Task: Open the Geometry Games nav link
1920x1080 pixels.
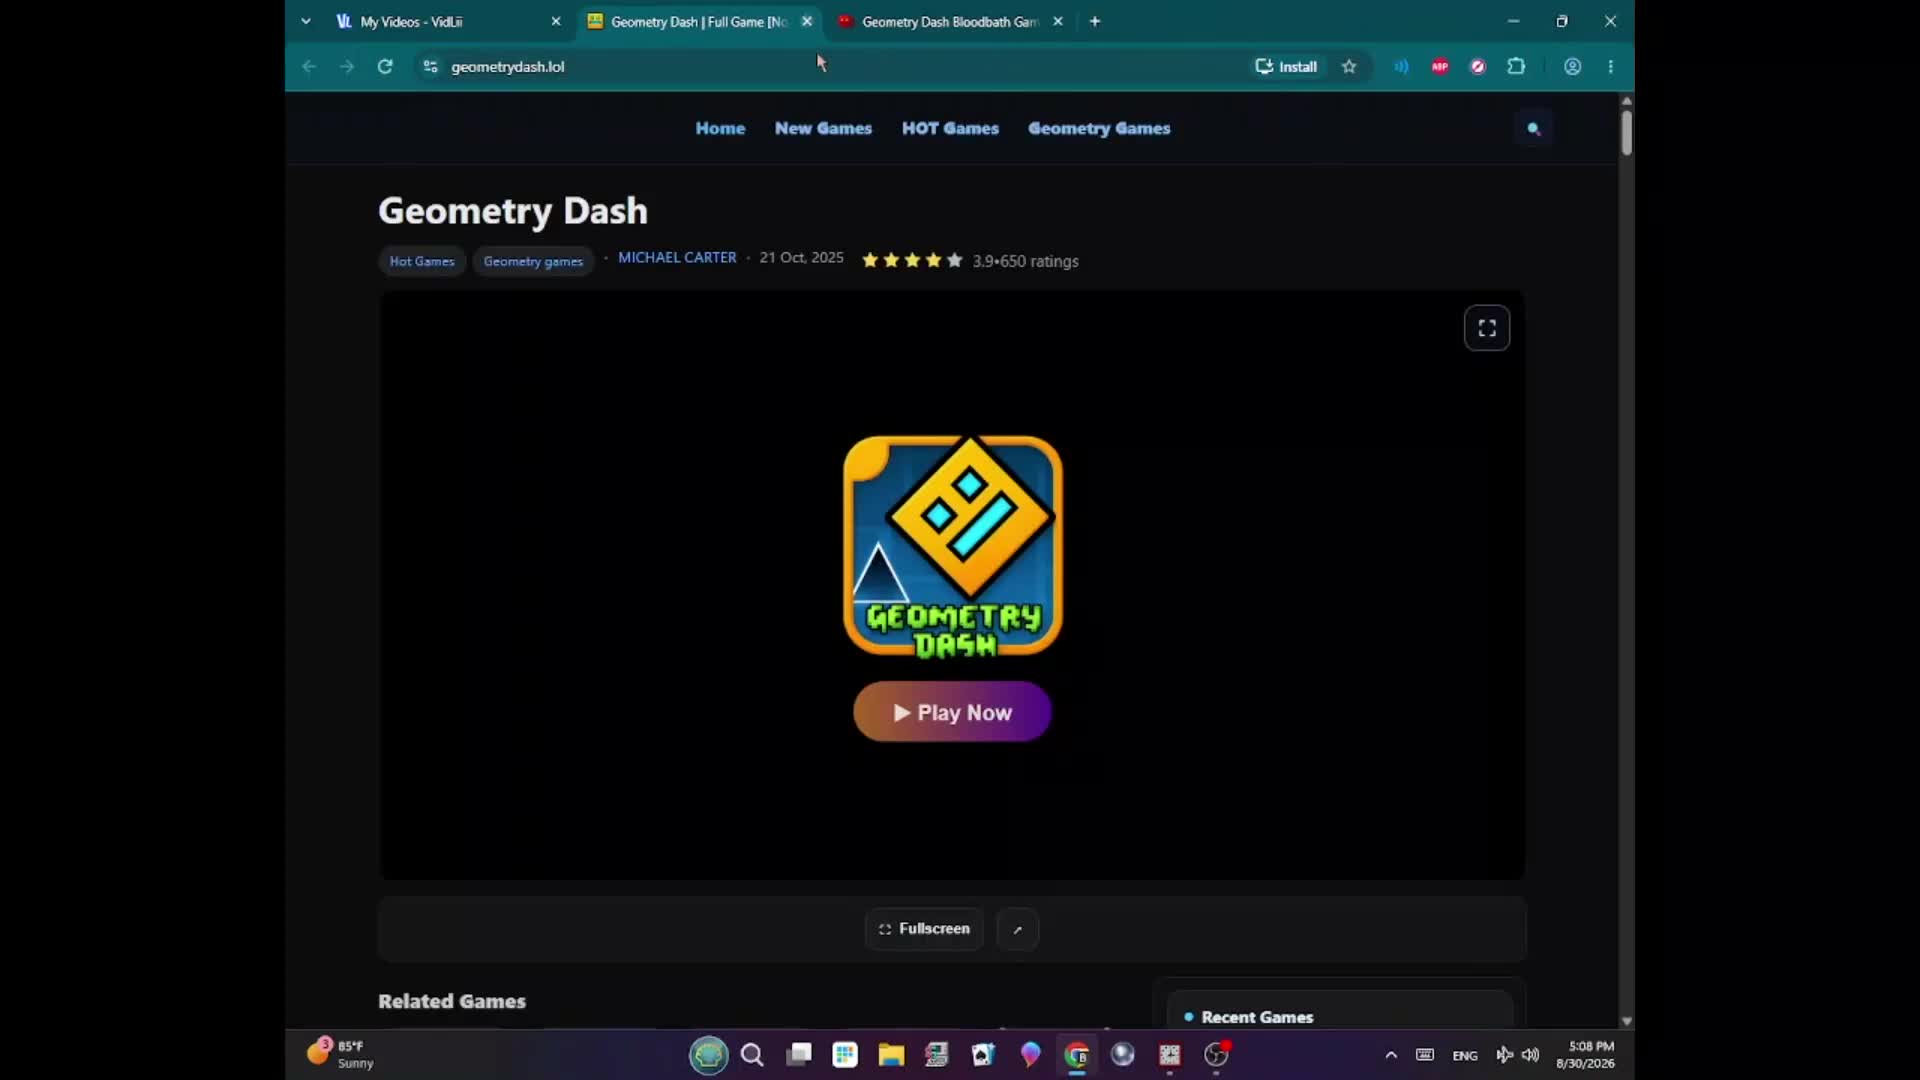Action: pyautogui.click(x=1099, y=128)
